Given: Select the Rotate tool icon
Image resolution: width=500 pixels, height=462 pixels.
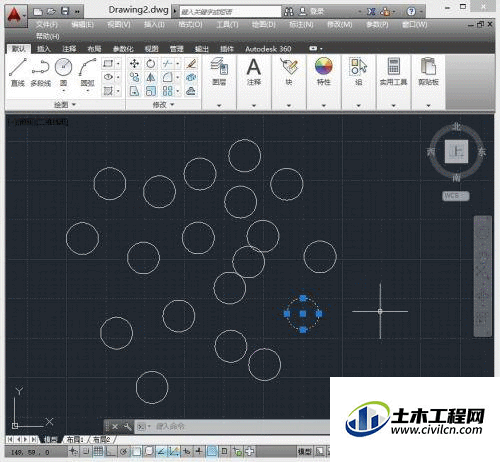Looking at the screenshot, I should coord(151,63).
